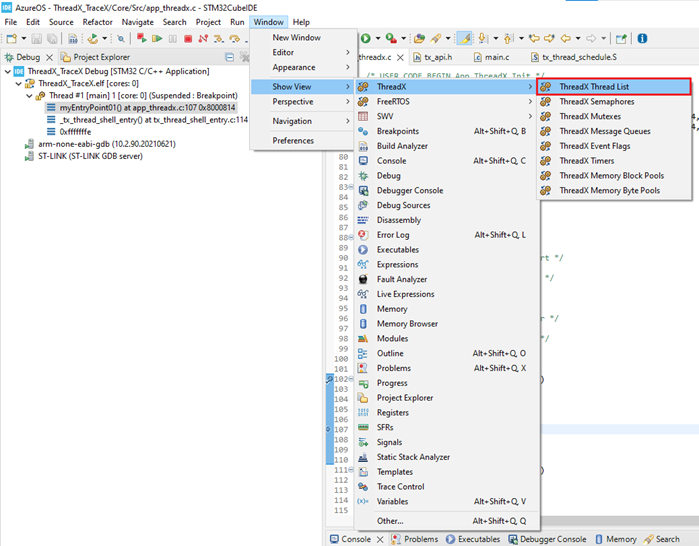Click the blue Information Center icon
This screenshot has height=546, width=699.
642,39
